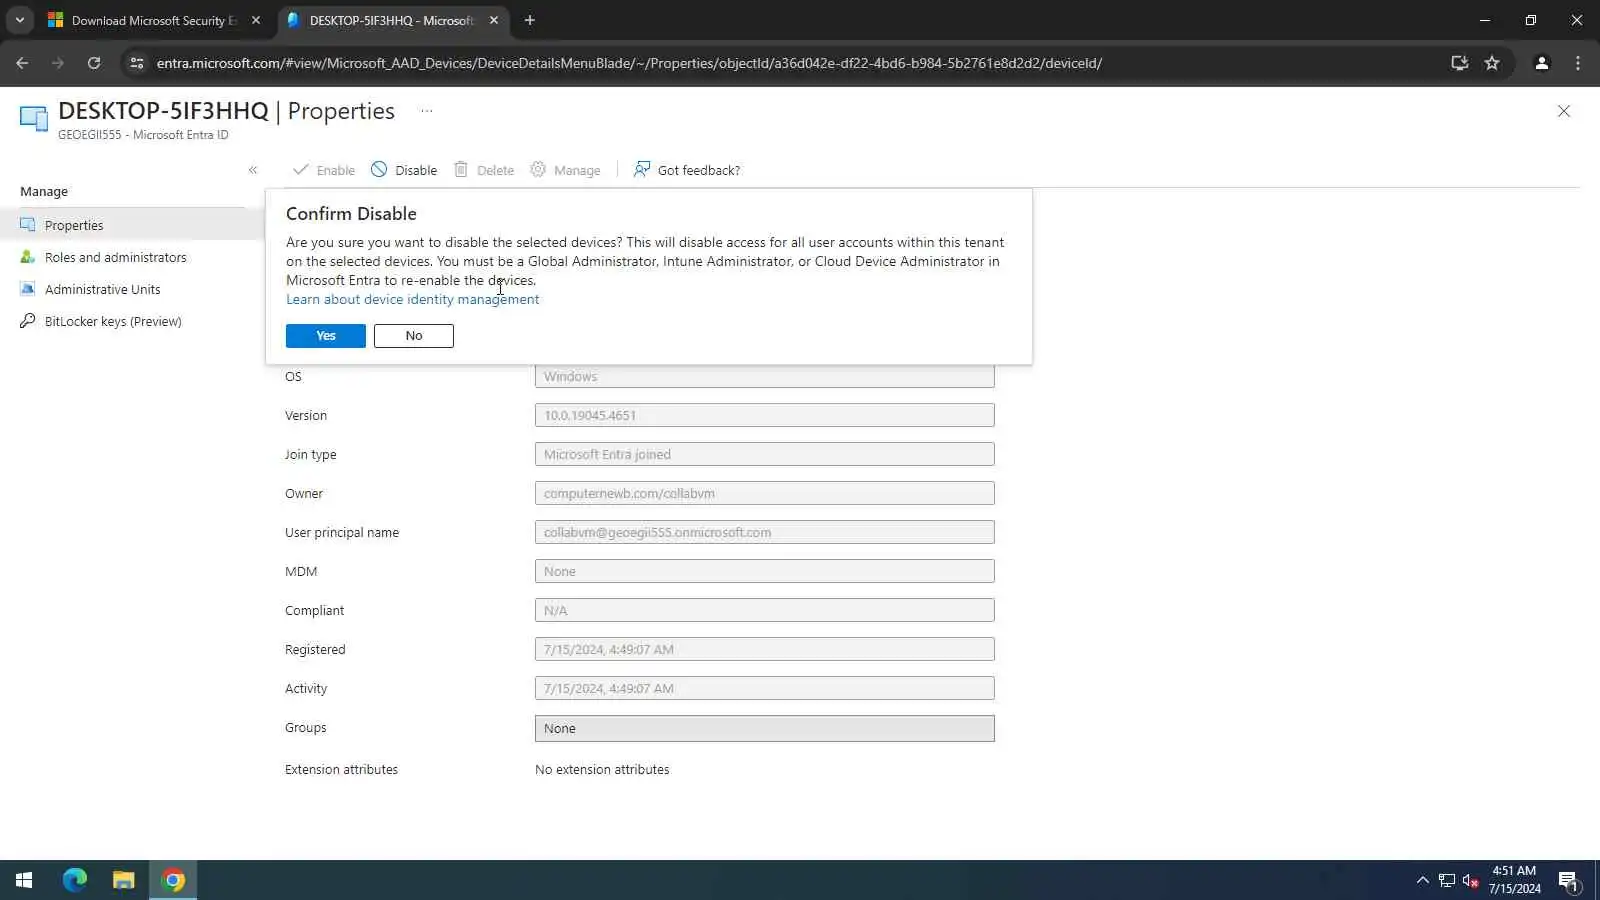Screen dimensions: 1600x900
Task: Launch Microsoft Edge from the taskbar
Action: point(75,880)
